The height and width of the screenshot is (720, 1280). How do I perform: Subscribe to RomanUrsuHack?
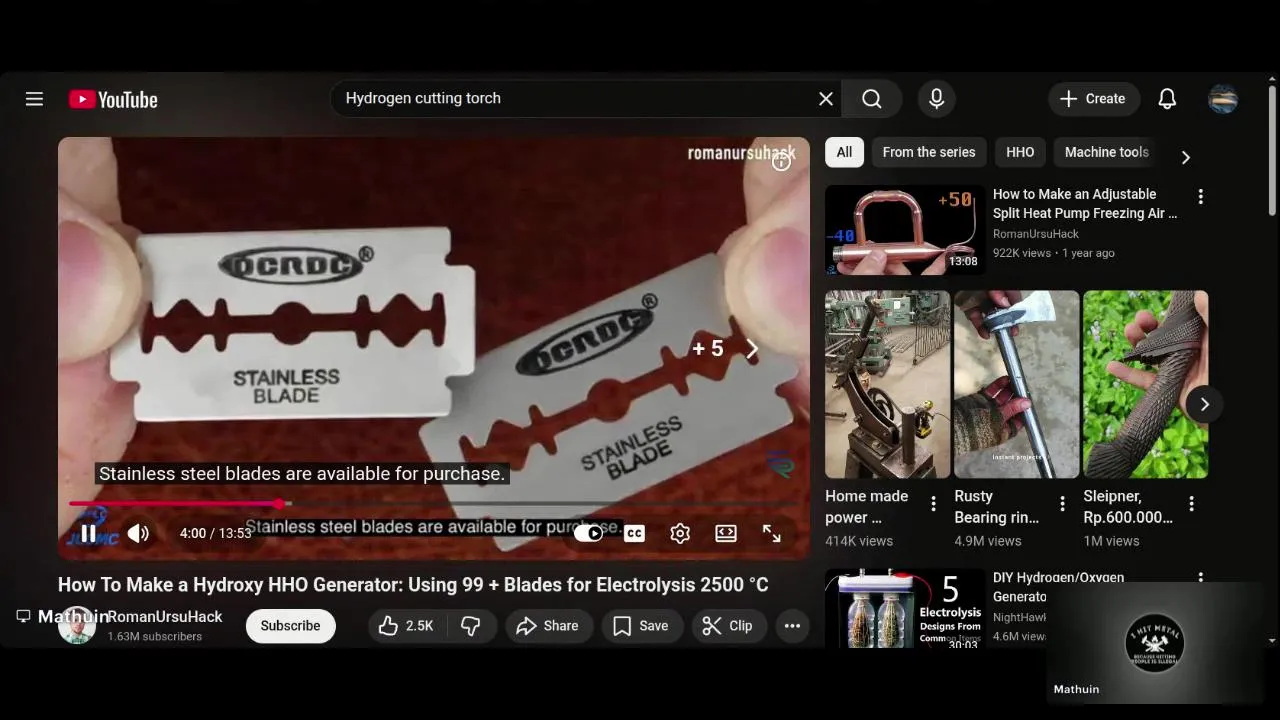tap(290, 626)
